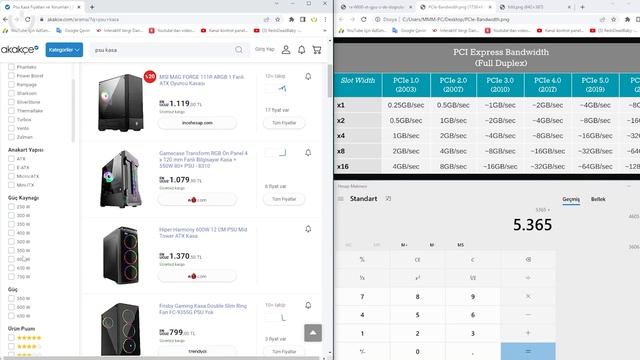Viewport: 640px width, 360px height.
Task: Open the calculator hamburger navigation menu
Action: tap(341, 199)
